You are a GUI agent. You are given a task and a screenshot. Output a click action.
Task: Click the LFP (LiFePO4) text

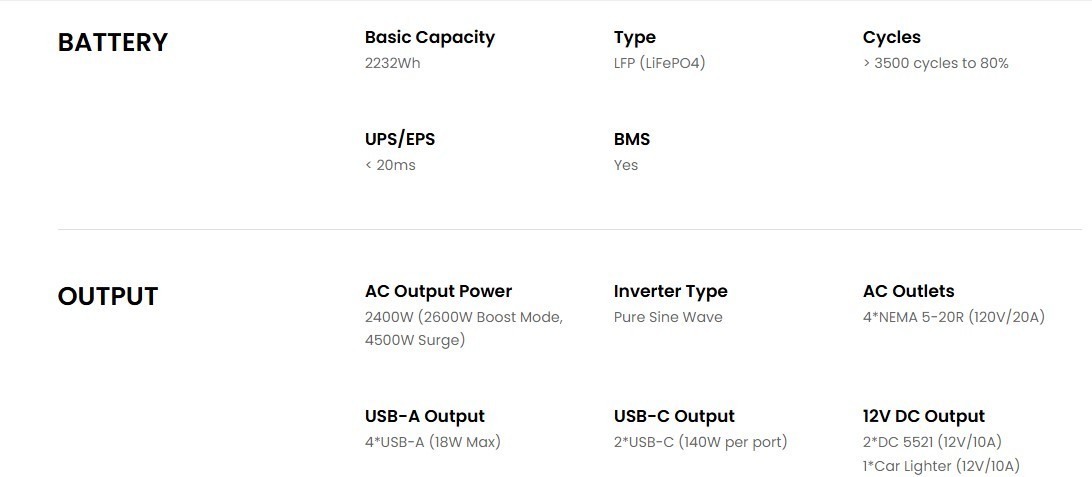(660, 63)
